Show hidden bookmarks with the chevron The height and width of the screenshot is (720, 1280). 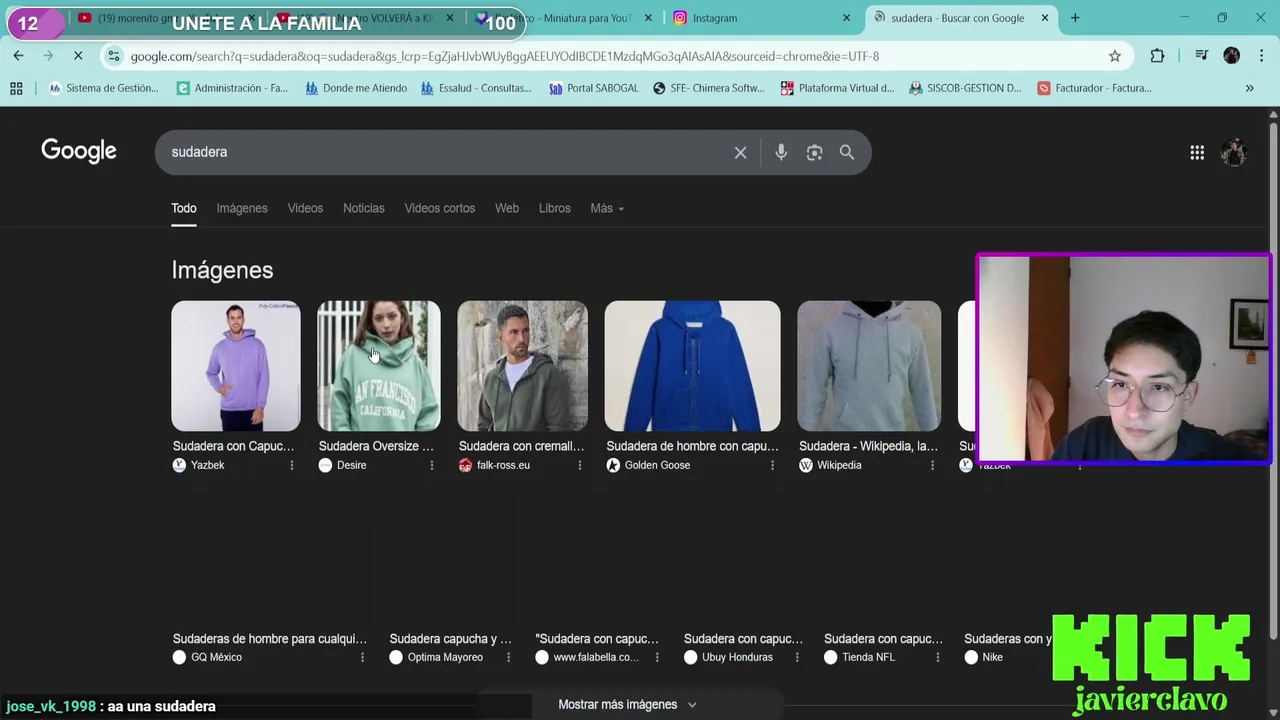(x=1249, y=88)
